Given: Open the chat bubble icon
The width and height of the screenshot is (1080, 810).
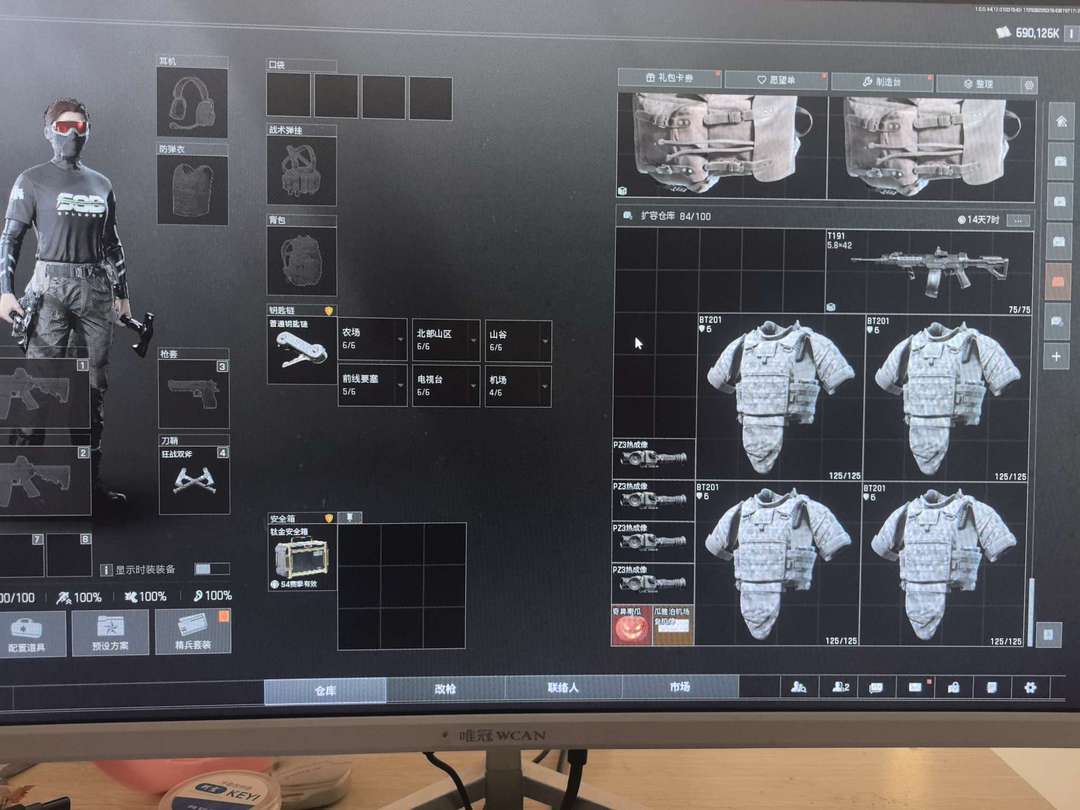Looking at the screenshot, I should click(x=877, y=687).
